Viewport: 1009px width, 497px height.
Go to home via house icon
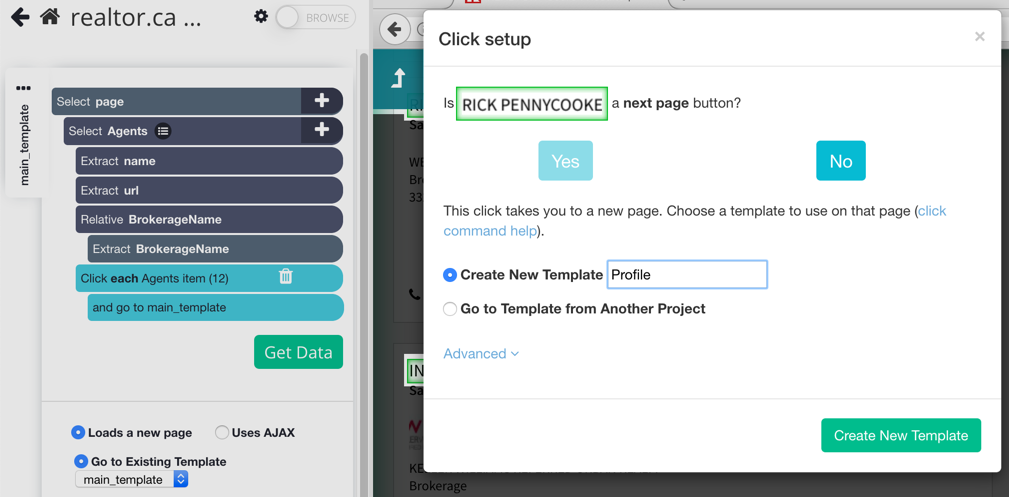(50, 17)
